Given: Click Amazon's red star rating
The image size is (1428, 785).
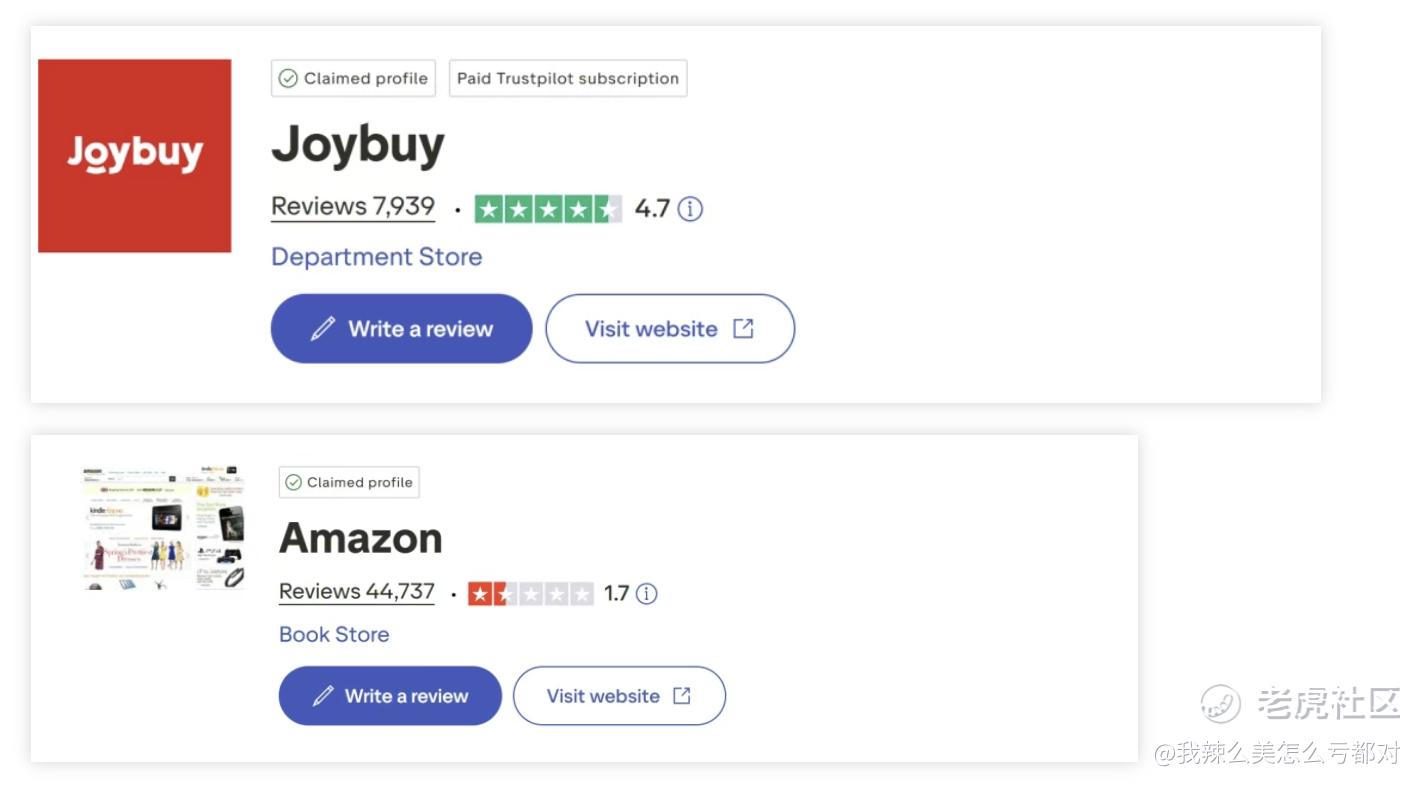Looking at the screenshot, I should click(530, 594).
